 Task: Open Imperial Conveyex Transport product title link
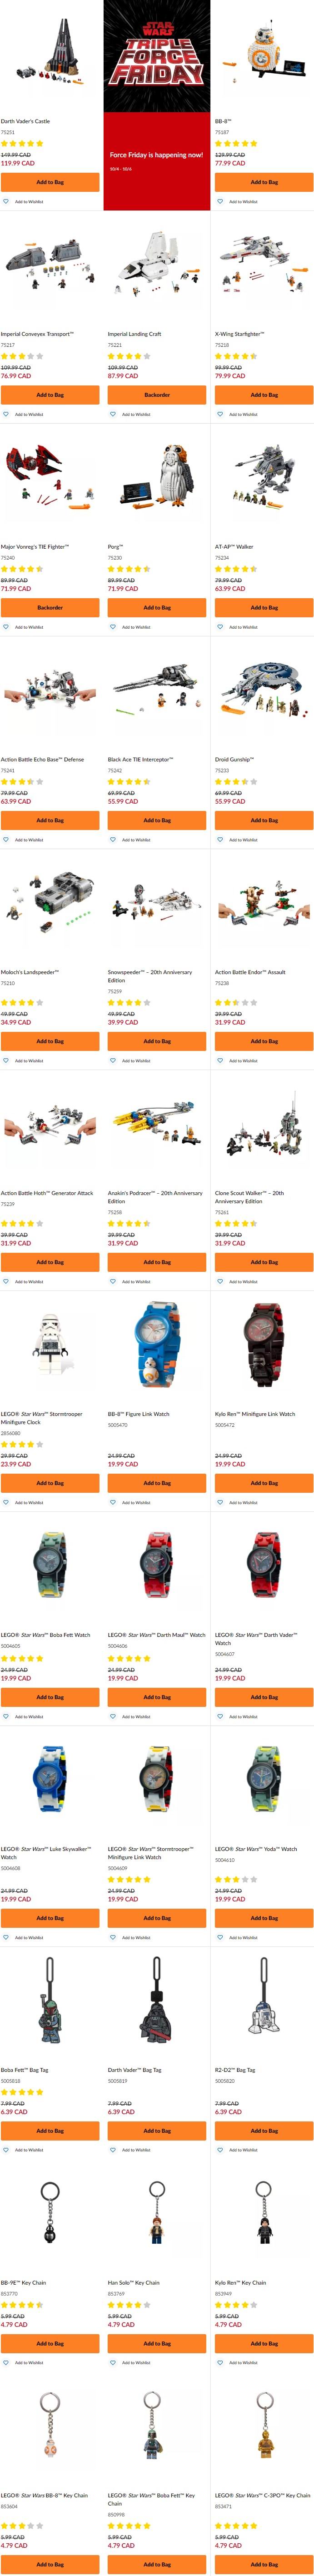coord(37,334)
